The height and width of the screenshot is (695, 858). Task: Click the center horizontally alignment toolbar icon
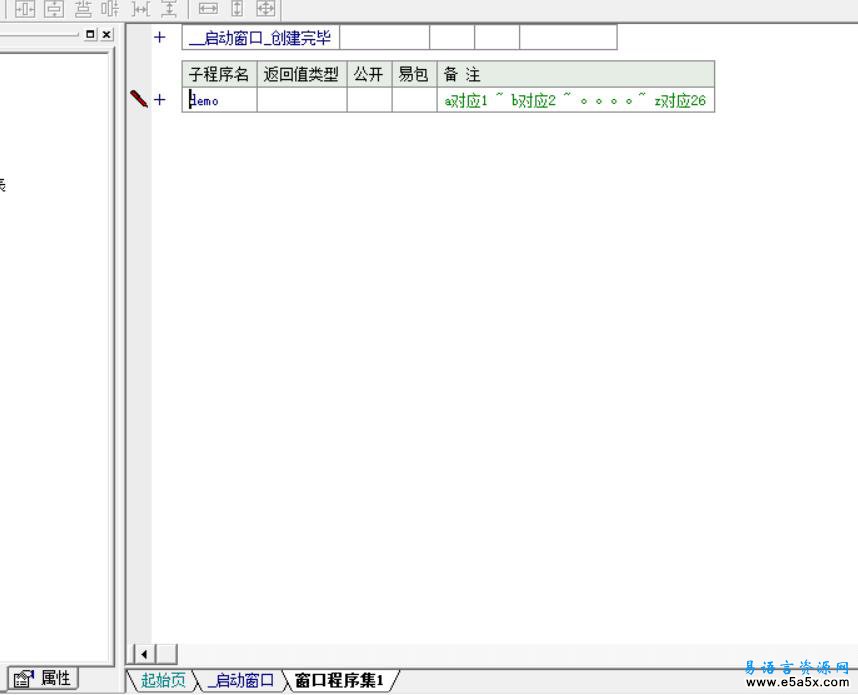coord(24,9)
